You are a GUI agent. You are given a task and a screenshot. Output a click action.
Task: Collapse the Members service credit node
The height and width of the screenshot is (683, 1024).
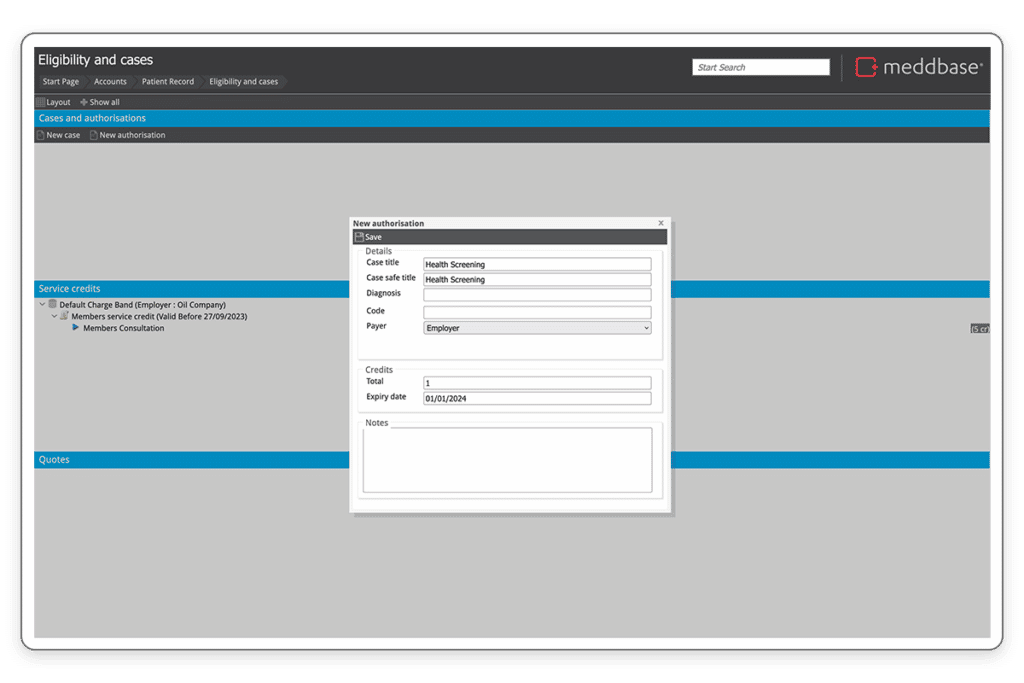click(x=54, y=316)
